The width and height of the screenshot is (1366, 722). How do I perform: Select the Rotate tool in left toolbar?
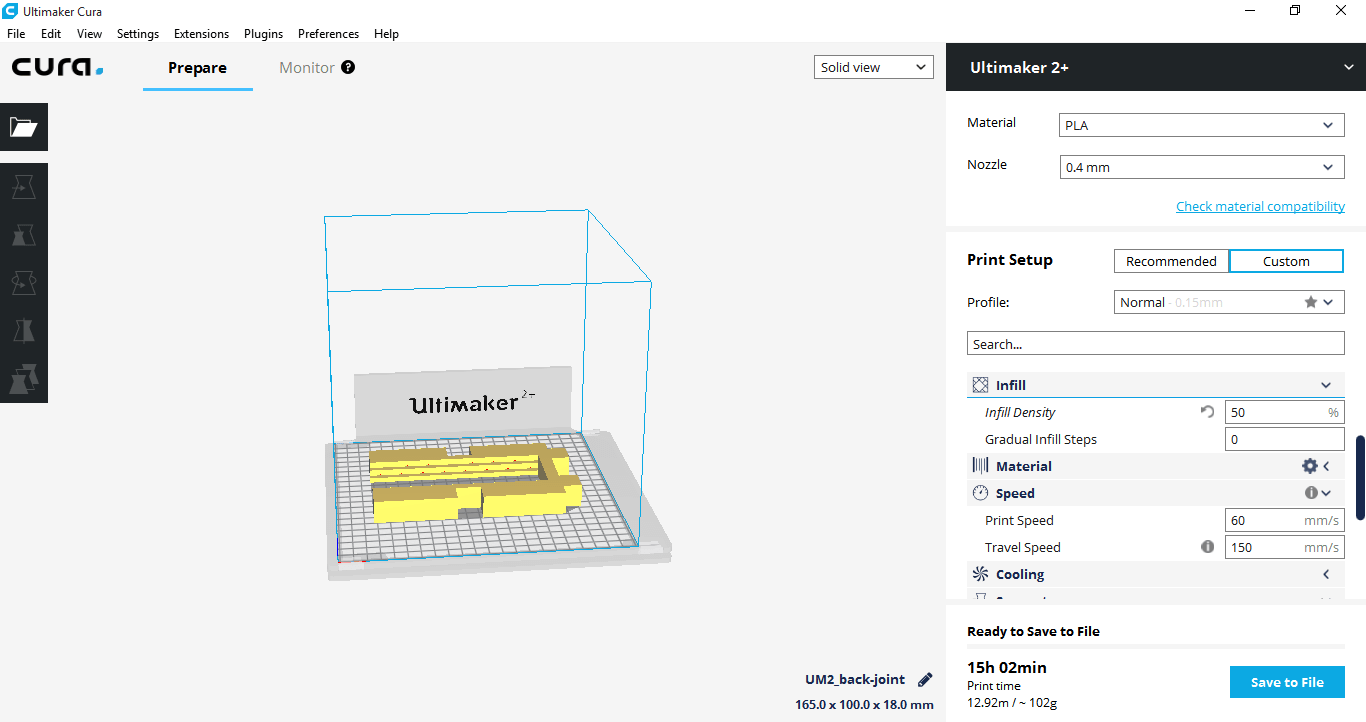click(x=23, y=283)
